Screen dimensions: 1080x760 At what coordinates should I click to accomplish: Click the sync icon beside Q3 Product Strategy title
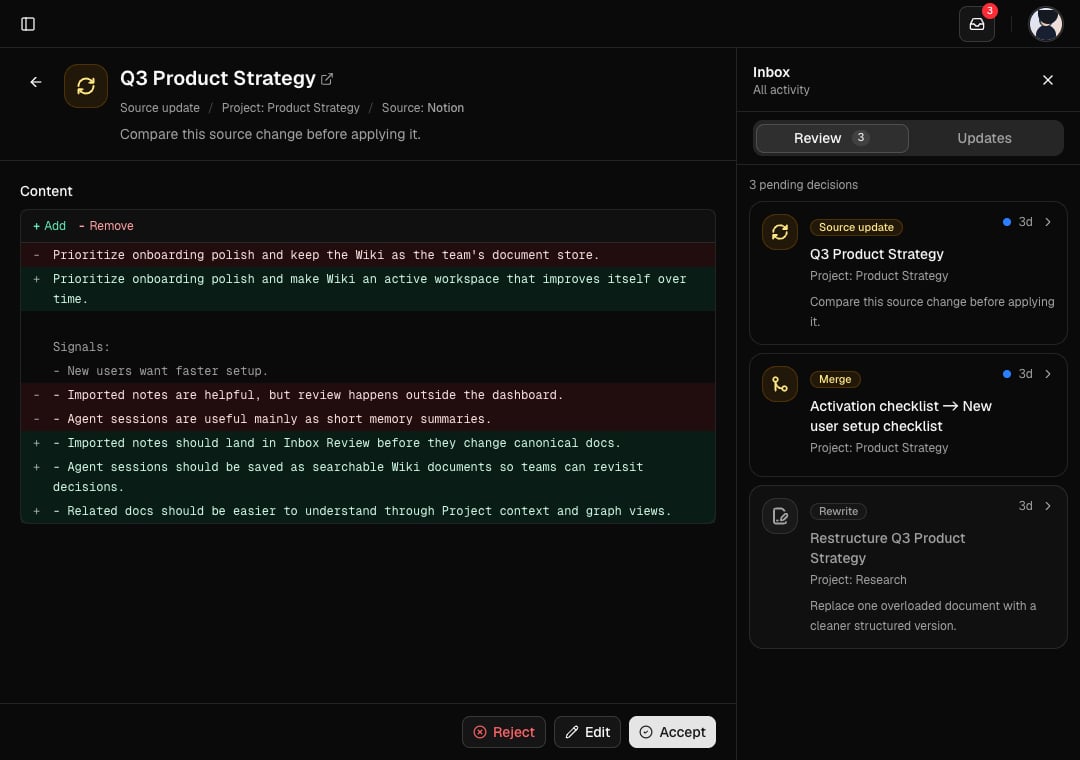click(x=86, y=86)
